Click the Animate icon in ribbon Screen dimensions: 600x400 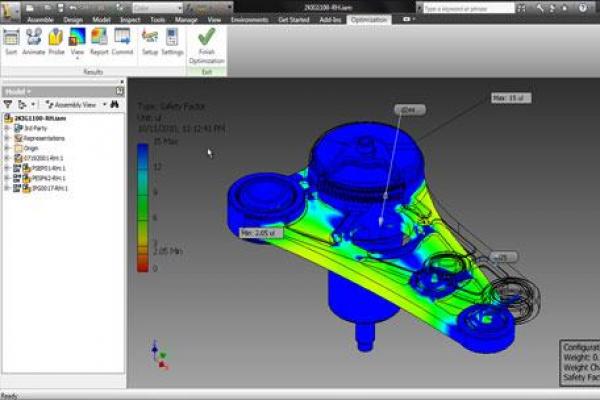pyautogui.click(x=33, y=40)
